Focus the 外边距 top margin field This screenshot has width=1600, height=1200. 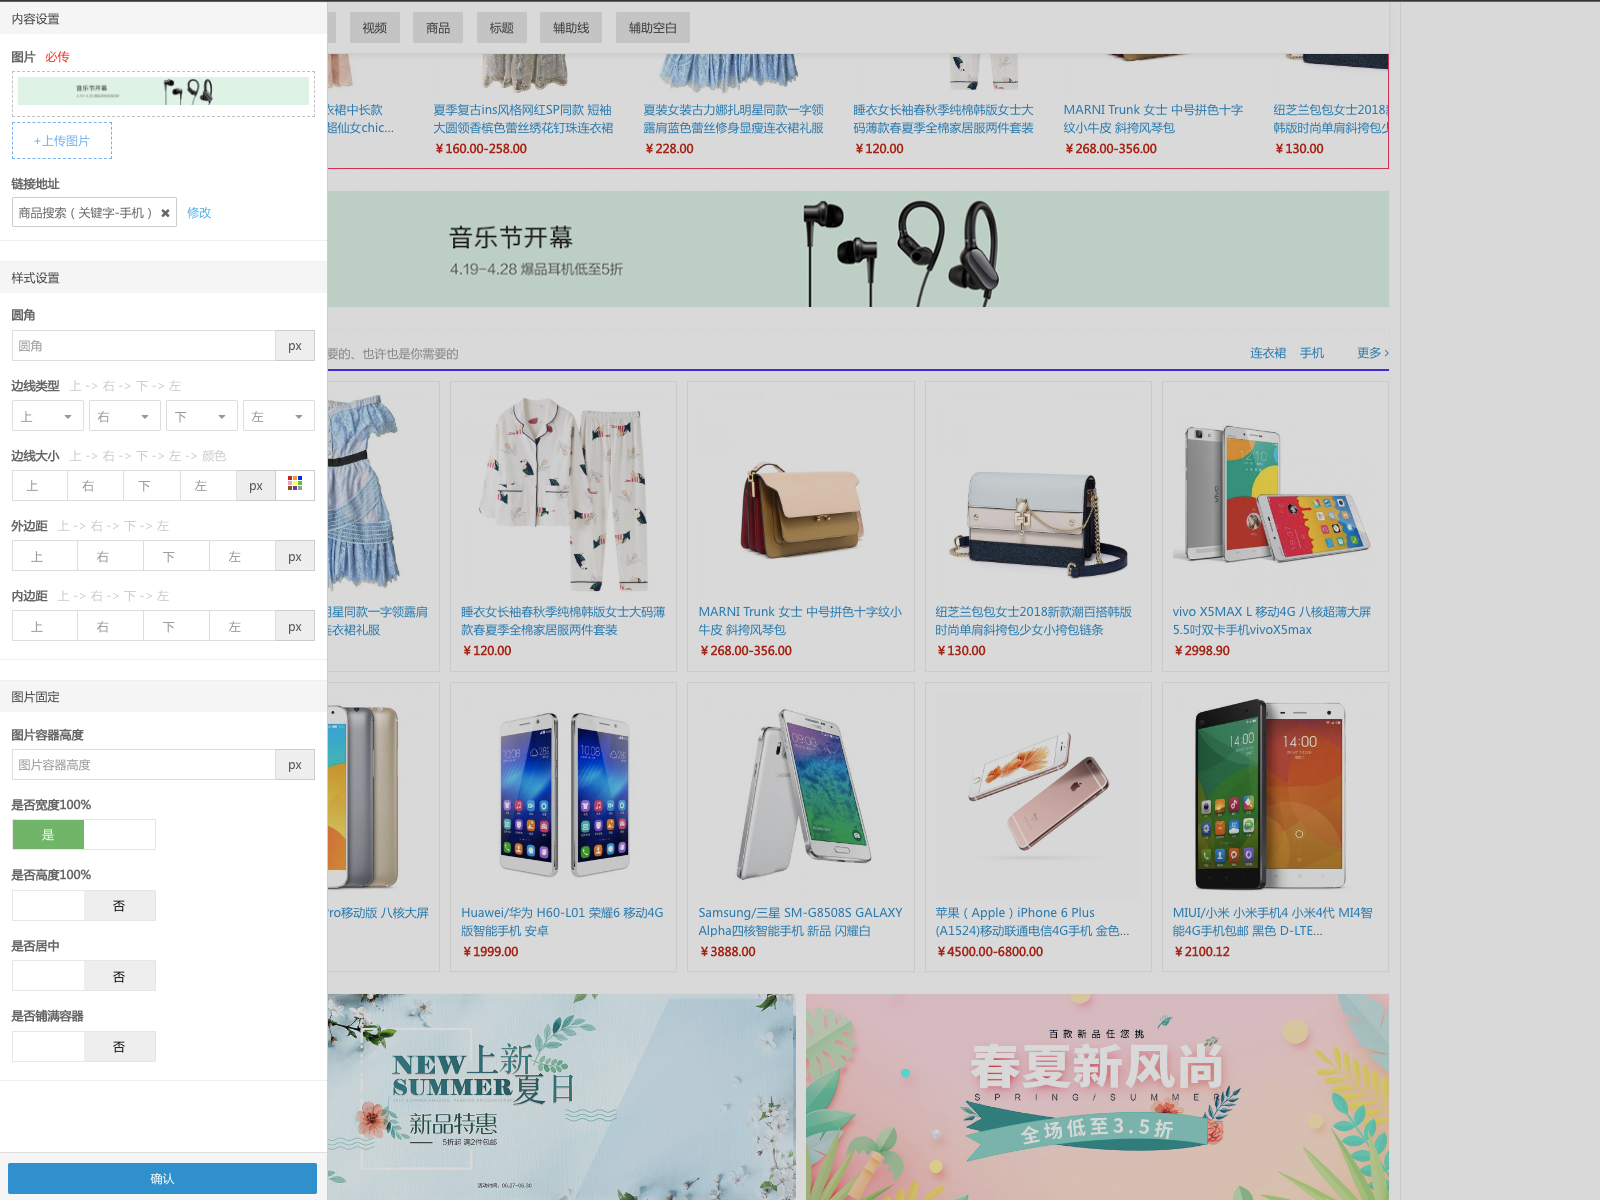tap(45, 556)
